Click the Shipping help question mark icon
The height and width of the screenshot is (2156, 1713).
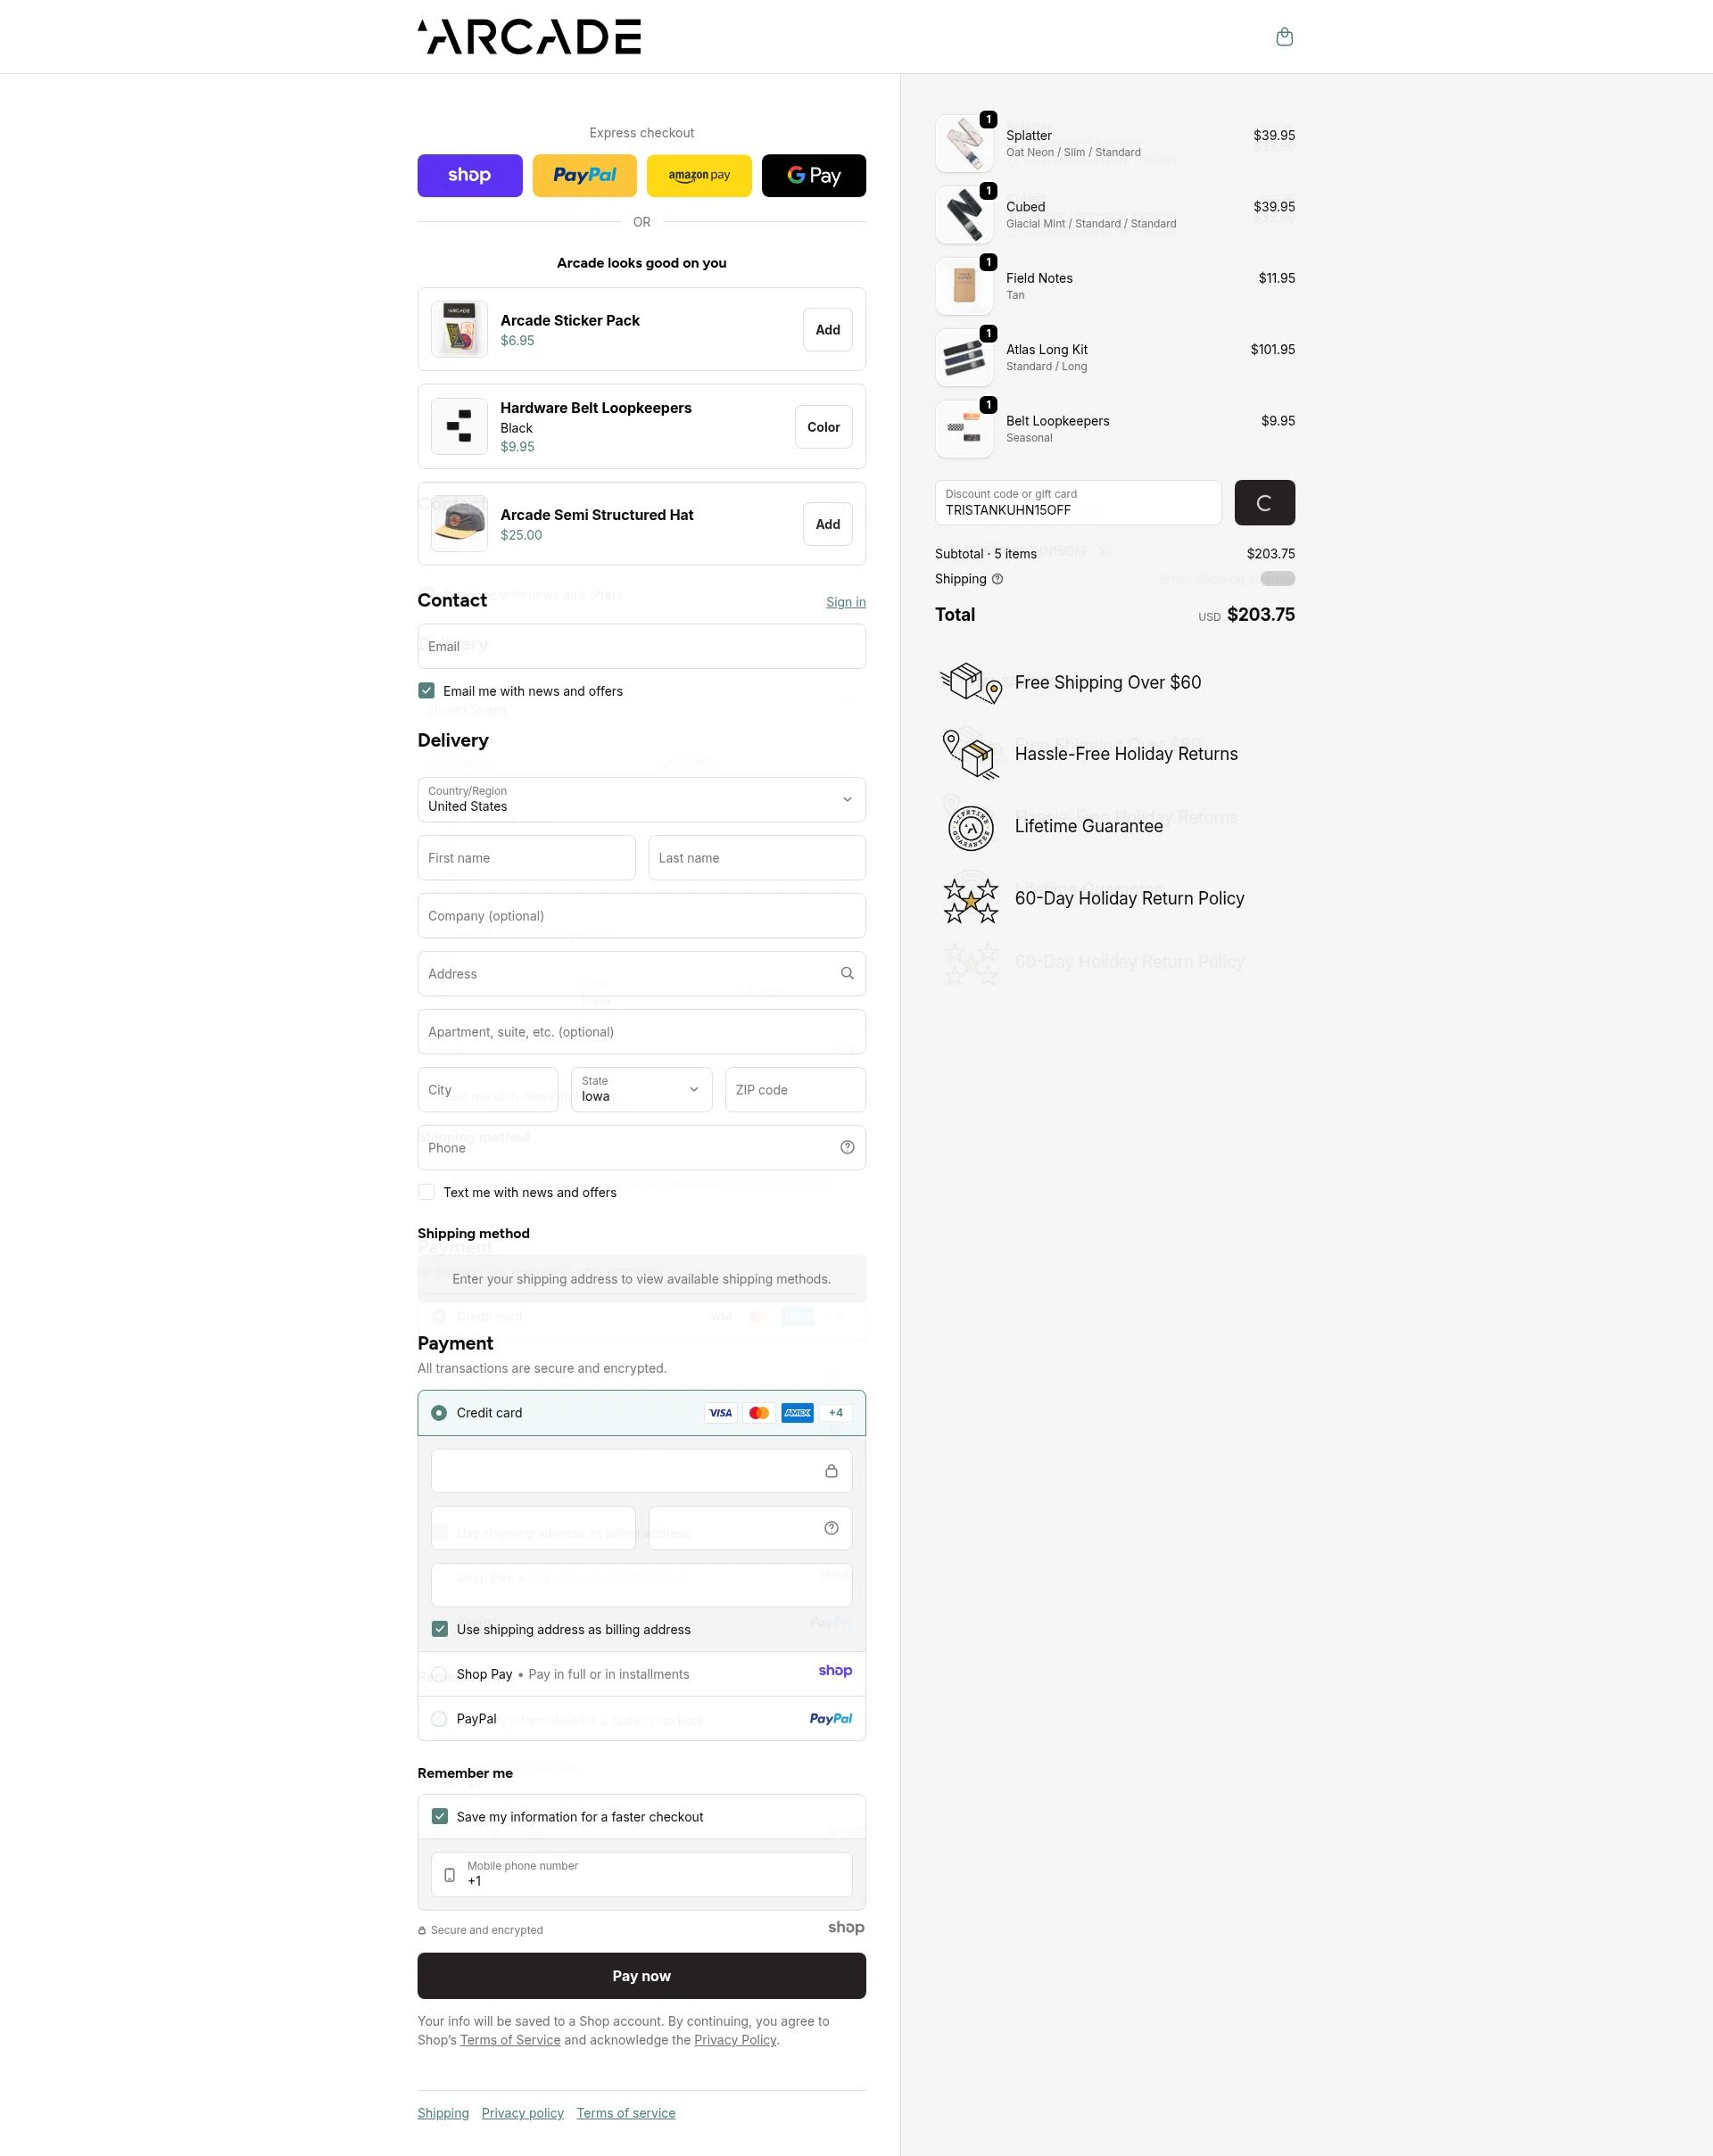(x=997, y=579)
